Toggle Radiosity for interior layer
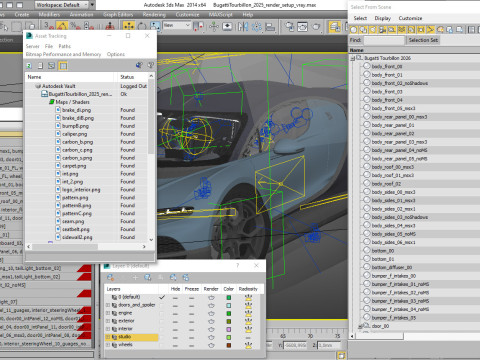480x360 pixels. pyautogui.click(x=248, y=329)
